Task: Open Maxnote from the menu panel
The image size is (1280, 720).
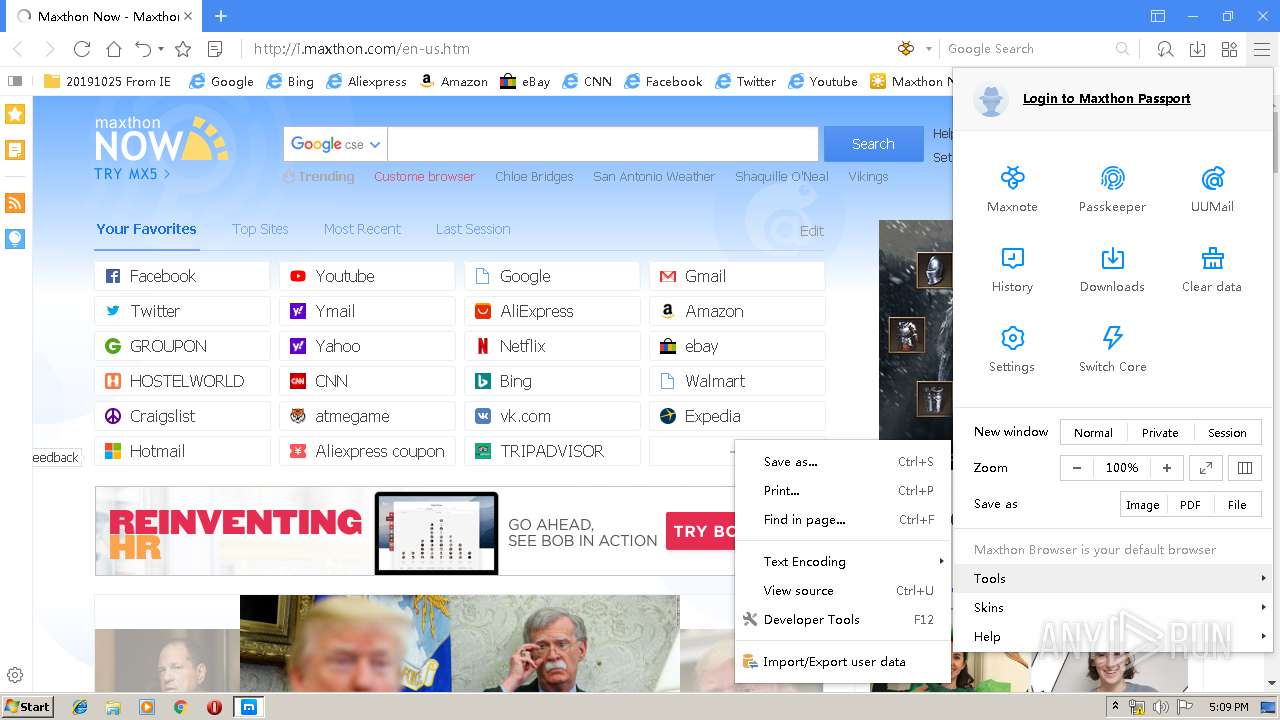Action: (1012, 189)
